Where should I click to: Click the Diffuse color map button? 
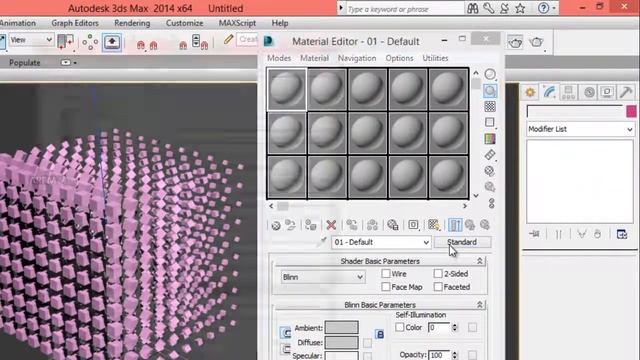[367, 343]
